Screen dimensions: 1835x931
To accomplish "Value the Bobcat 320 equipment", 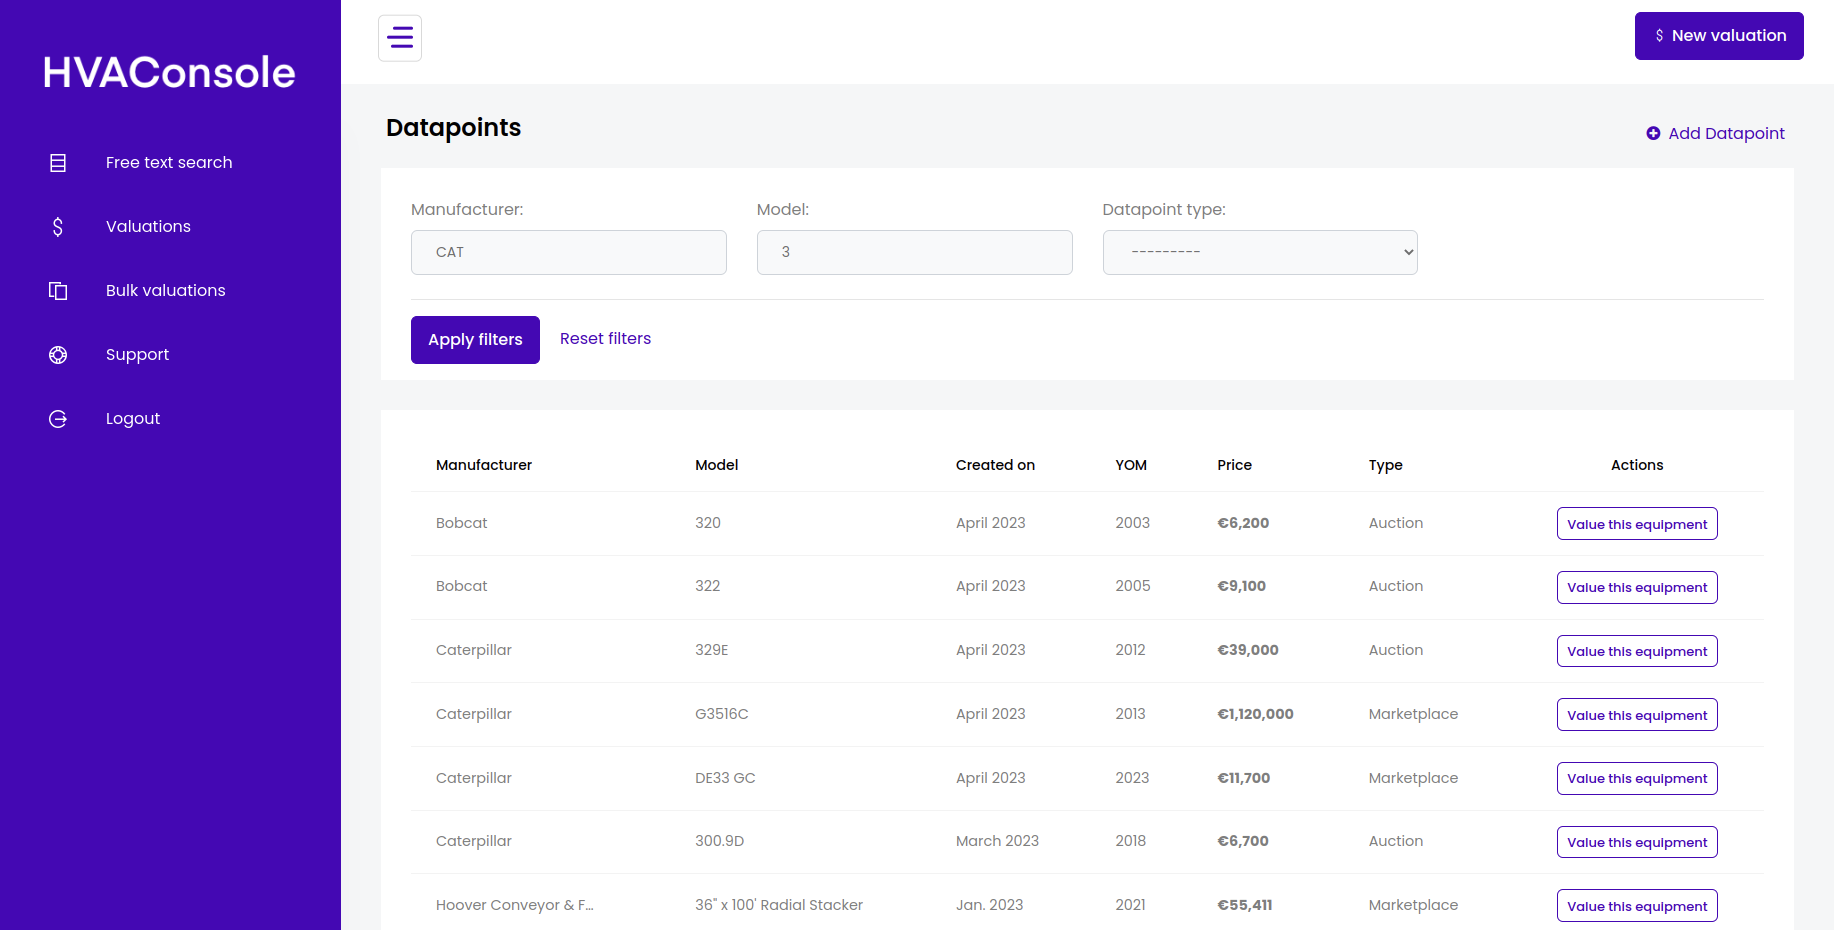I will 1636,524.
